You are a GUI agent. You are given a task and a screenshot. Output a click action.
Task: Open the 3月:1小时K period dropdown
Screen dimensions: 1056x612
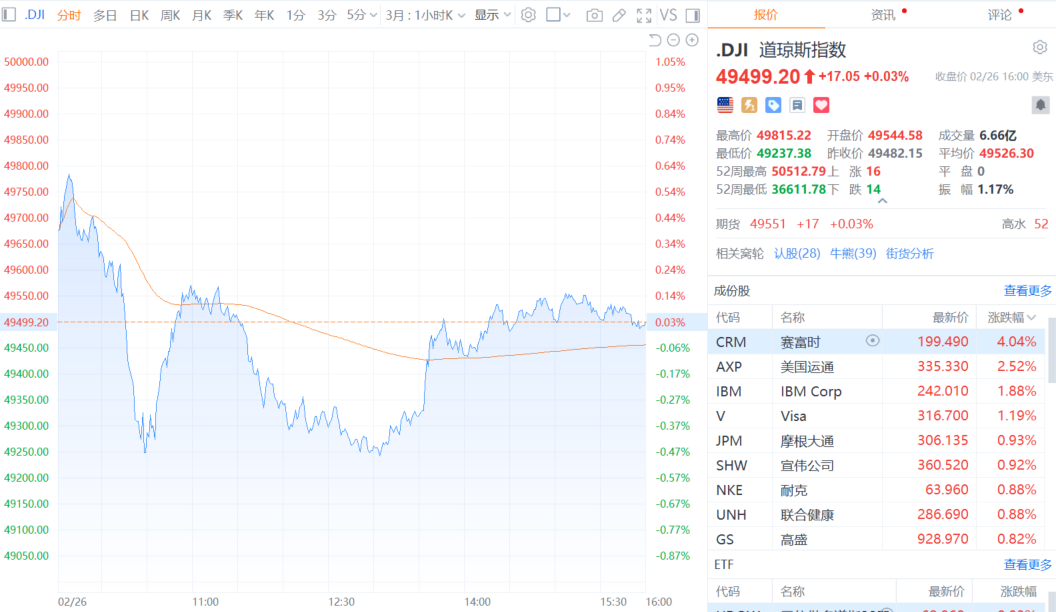(x=425, y=15)
